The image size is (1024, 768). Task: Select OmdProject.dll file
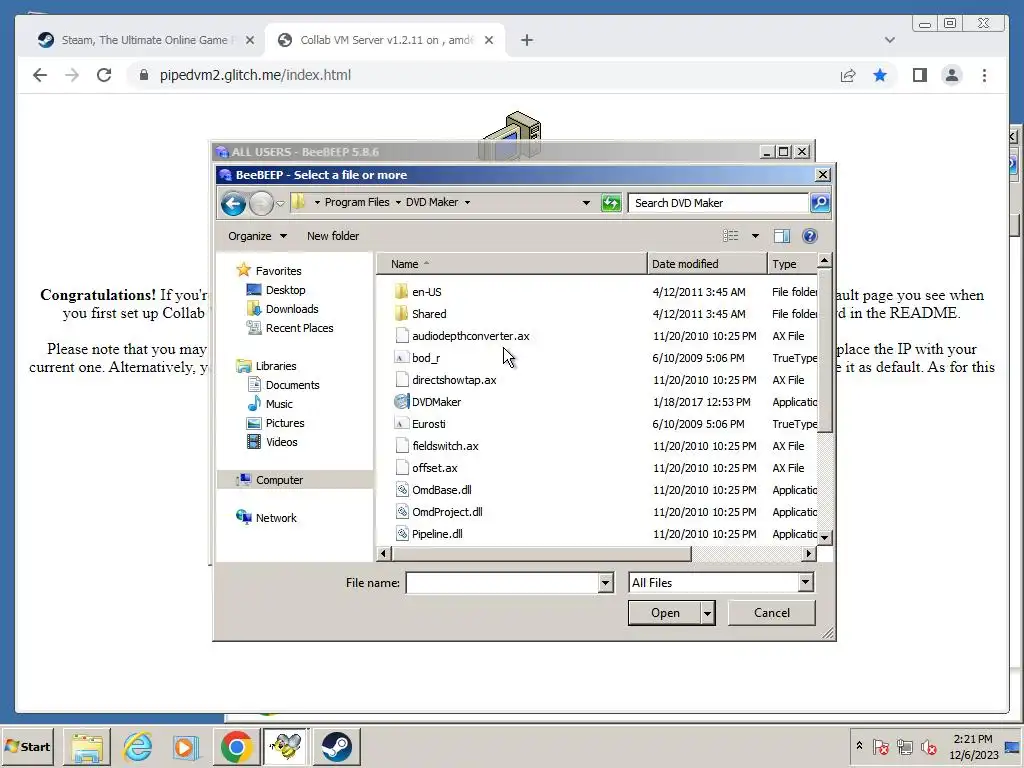pyautogui.click(x=447, y=512)
